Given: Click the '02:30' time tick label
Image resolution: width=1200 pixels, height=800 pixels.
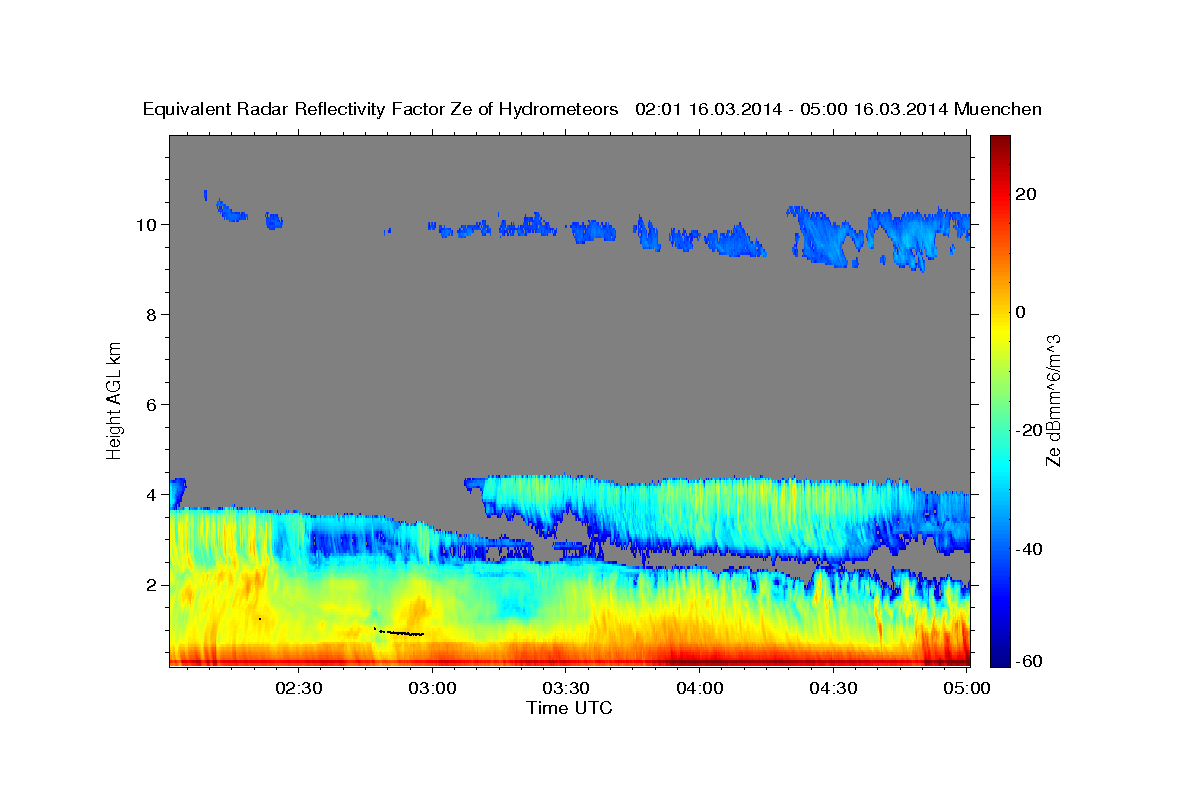Looking at the screenshot, I should (299, 688).
